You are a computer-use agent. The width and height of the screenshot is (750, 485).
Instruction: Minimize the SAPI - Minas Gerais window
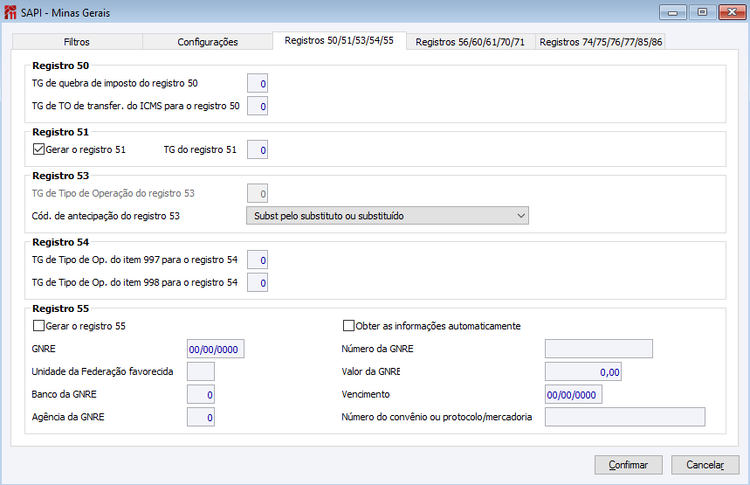coord(673,12)
